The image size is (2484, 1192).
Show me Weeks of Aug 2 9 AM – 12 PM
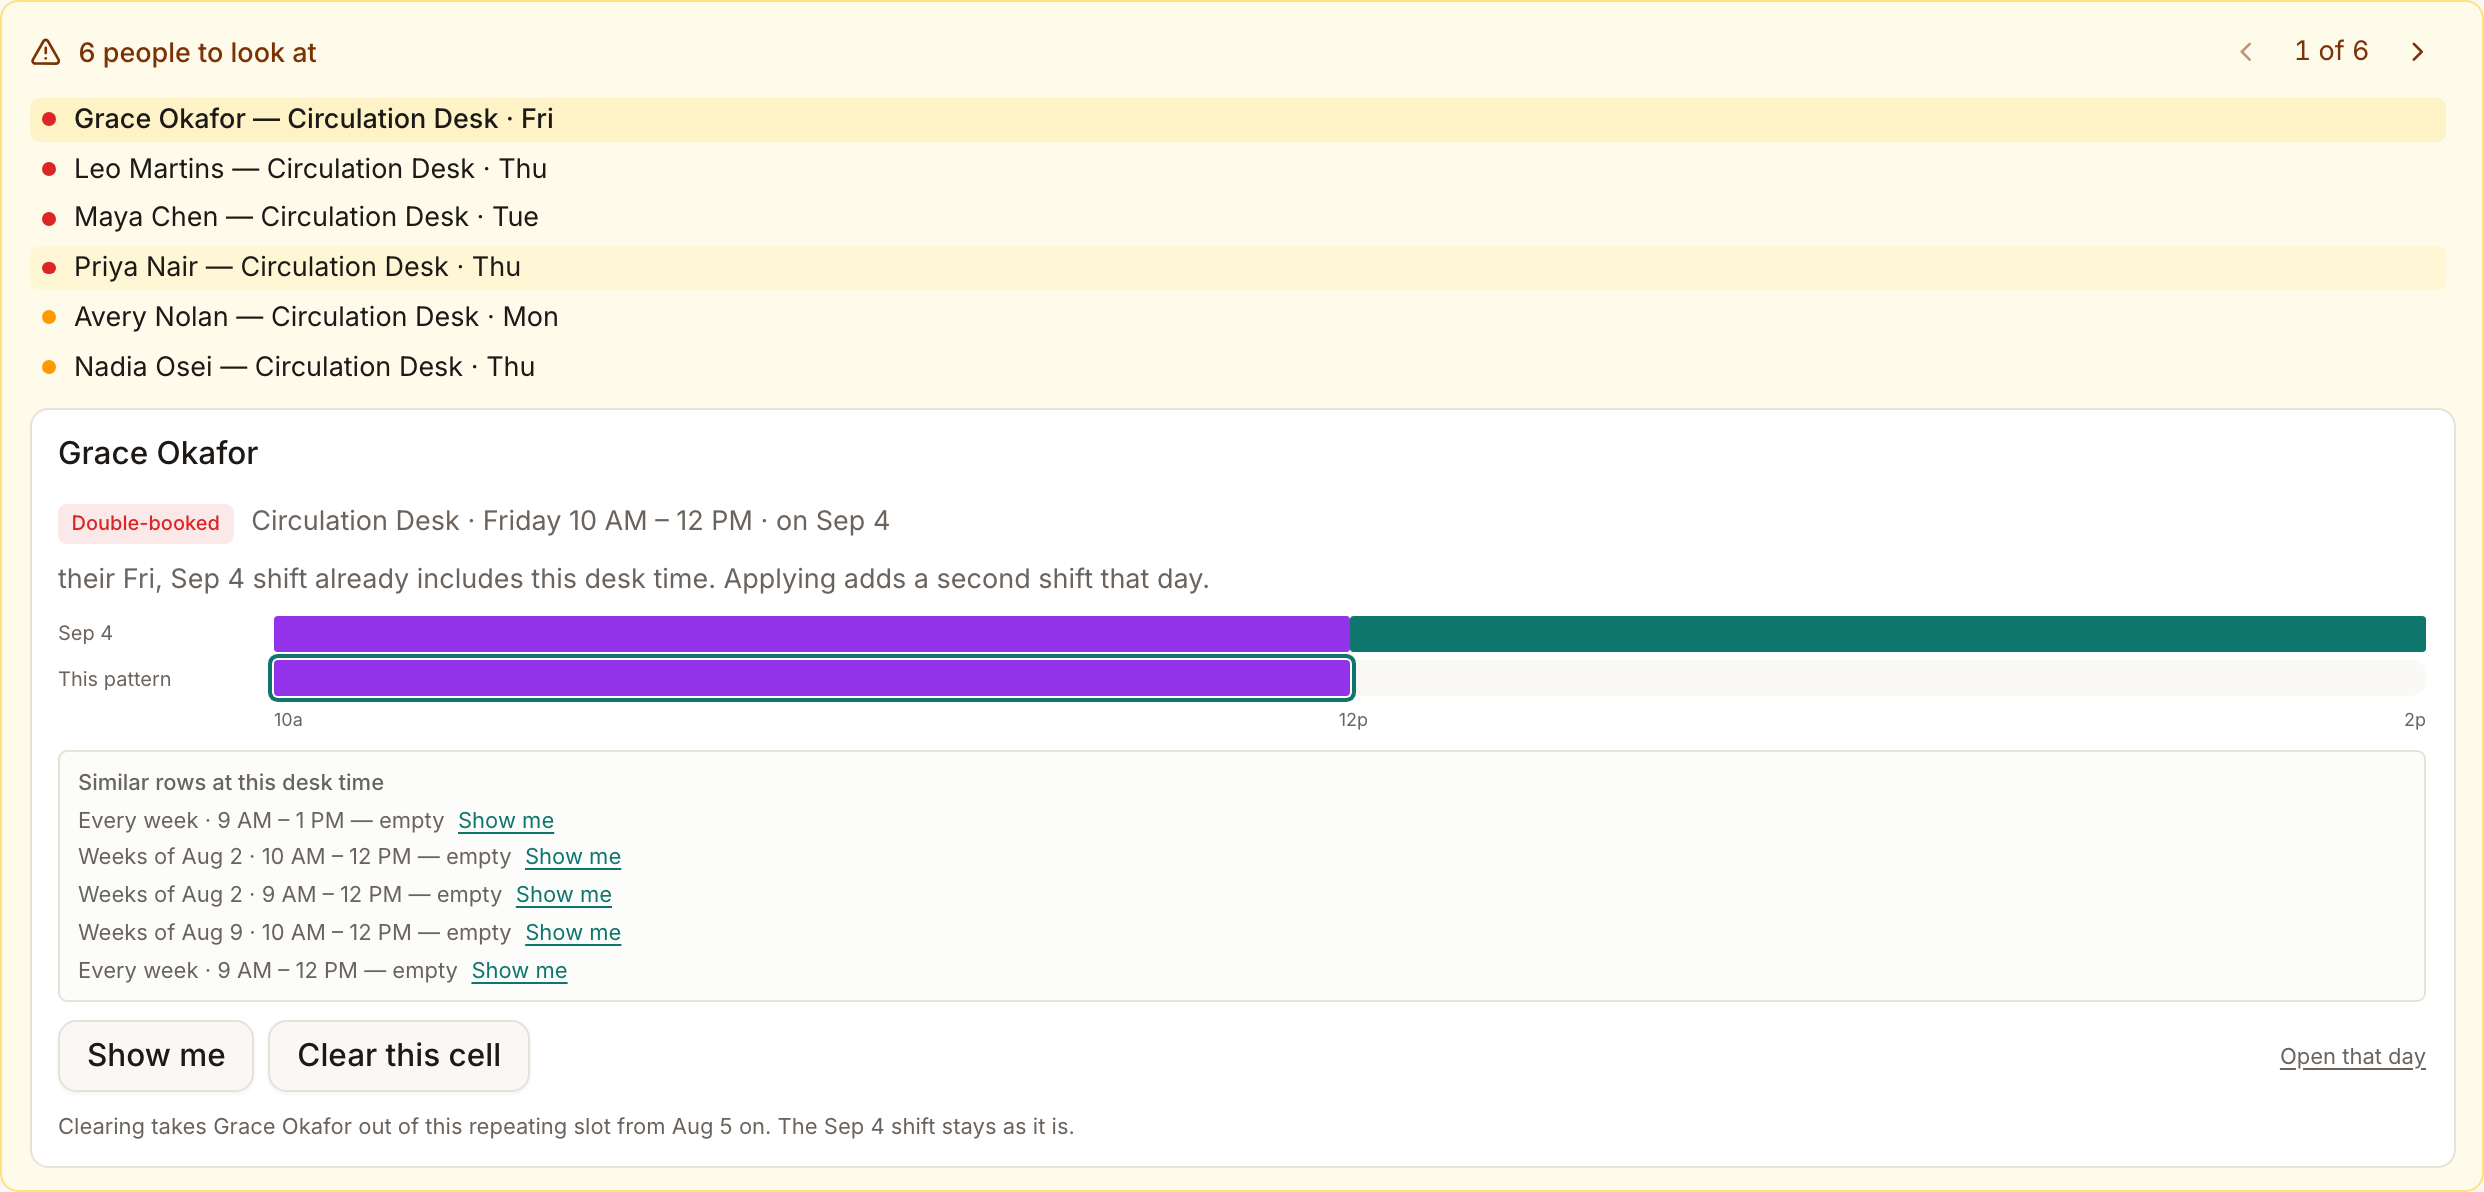[564, 895]
